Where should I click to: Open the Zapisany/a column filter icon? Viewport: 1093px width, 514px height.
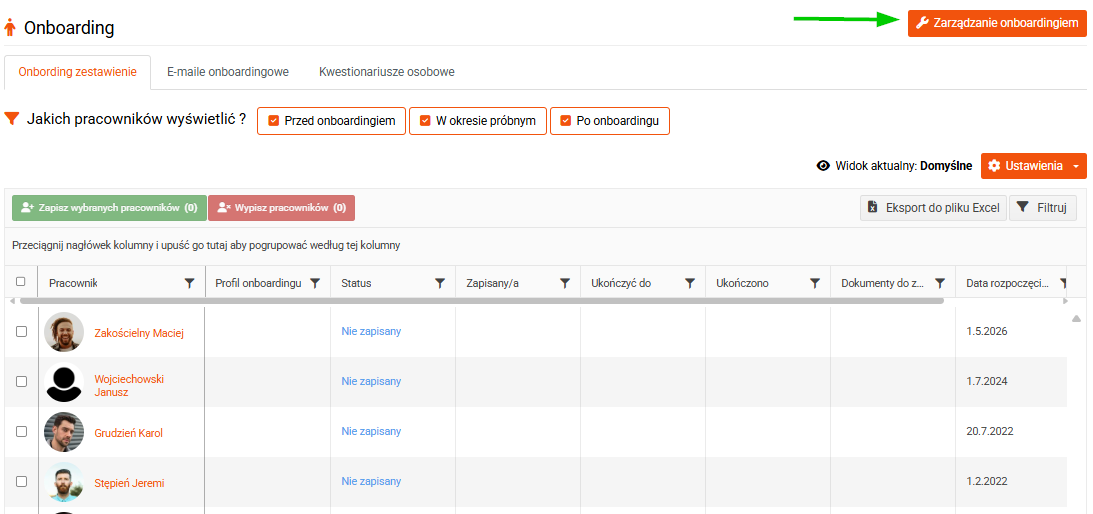click(565, 283)
